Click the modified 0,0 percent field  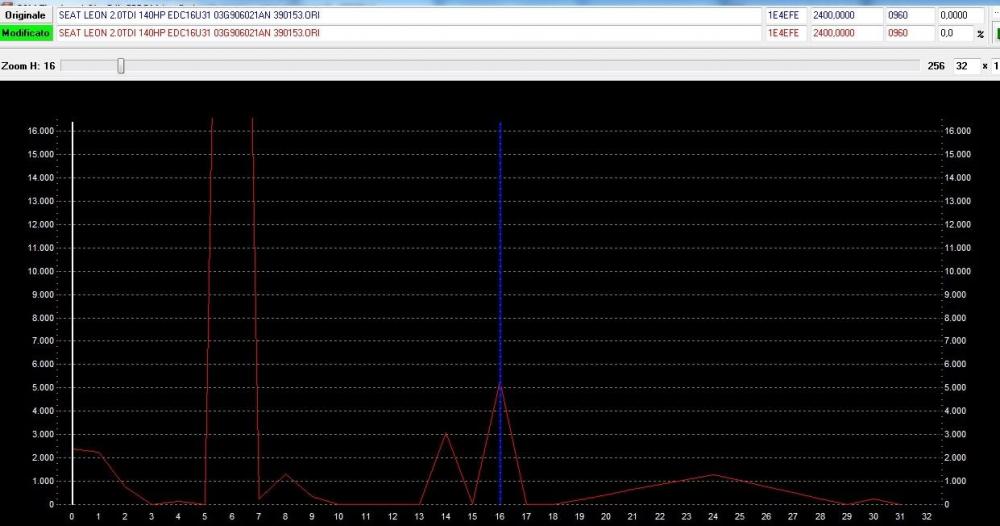pyautogui.click(x=953, y=33)
